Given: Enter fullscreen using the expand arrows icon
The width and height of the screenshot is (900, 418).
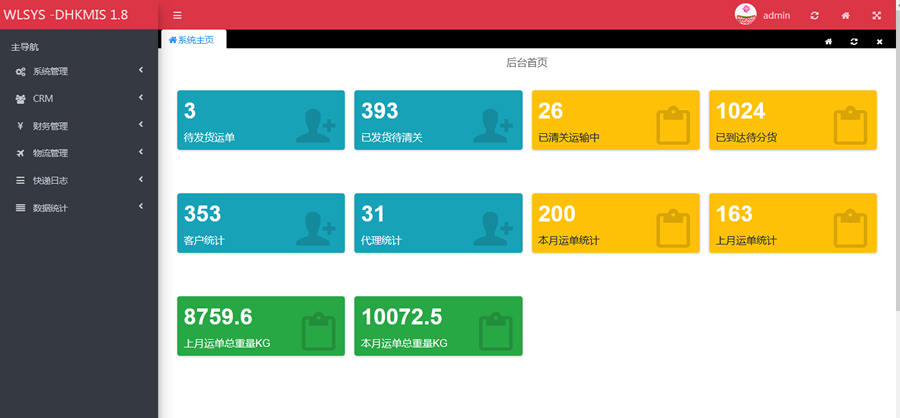Looking at the screenshot, I should (876, 16).
